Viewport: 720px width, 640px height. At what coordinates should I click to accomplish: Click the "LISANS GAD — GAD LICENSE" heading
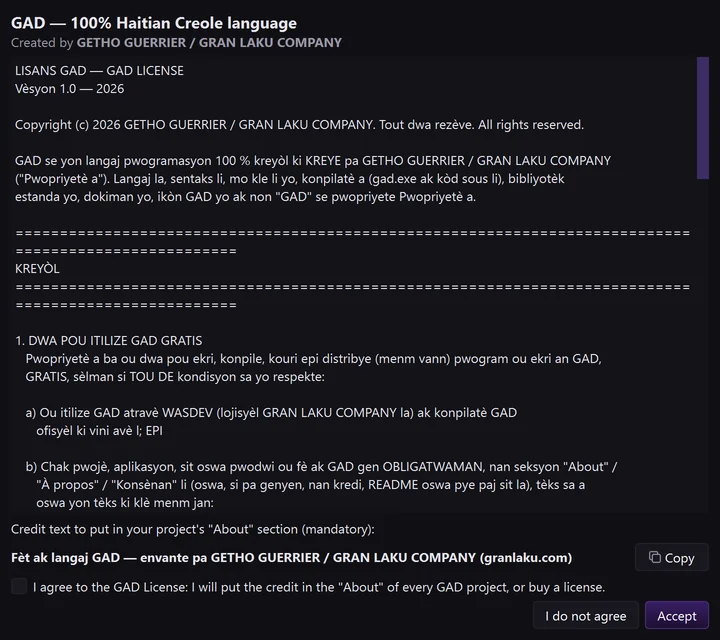[99, 71]
